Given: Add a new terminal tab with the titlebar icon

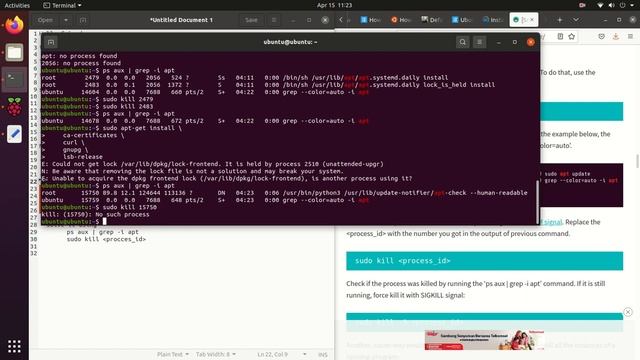Looking at the screenshot, I should [x=51, y=42].
